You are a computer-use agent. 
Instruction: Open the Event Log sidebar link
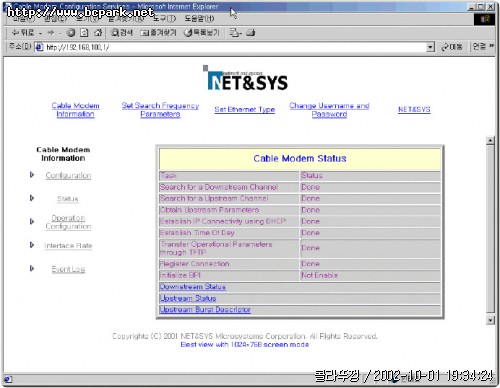tap(68, 269)
